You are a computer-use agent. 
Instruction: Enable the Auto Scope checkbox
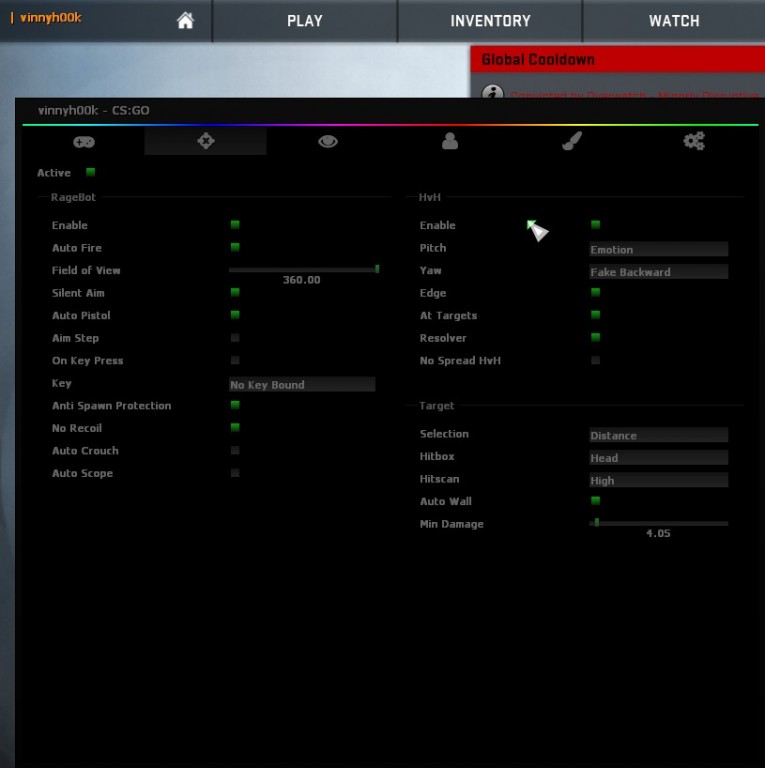[235, 473]
